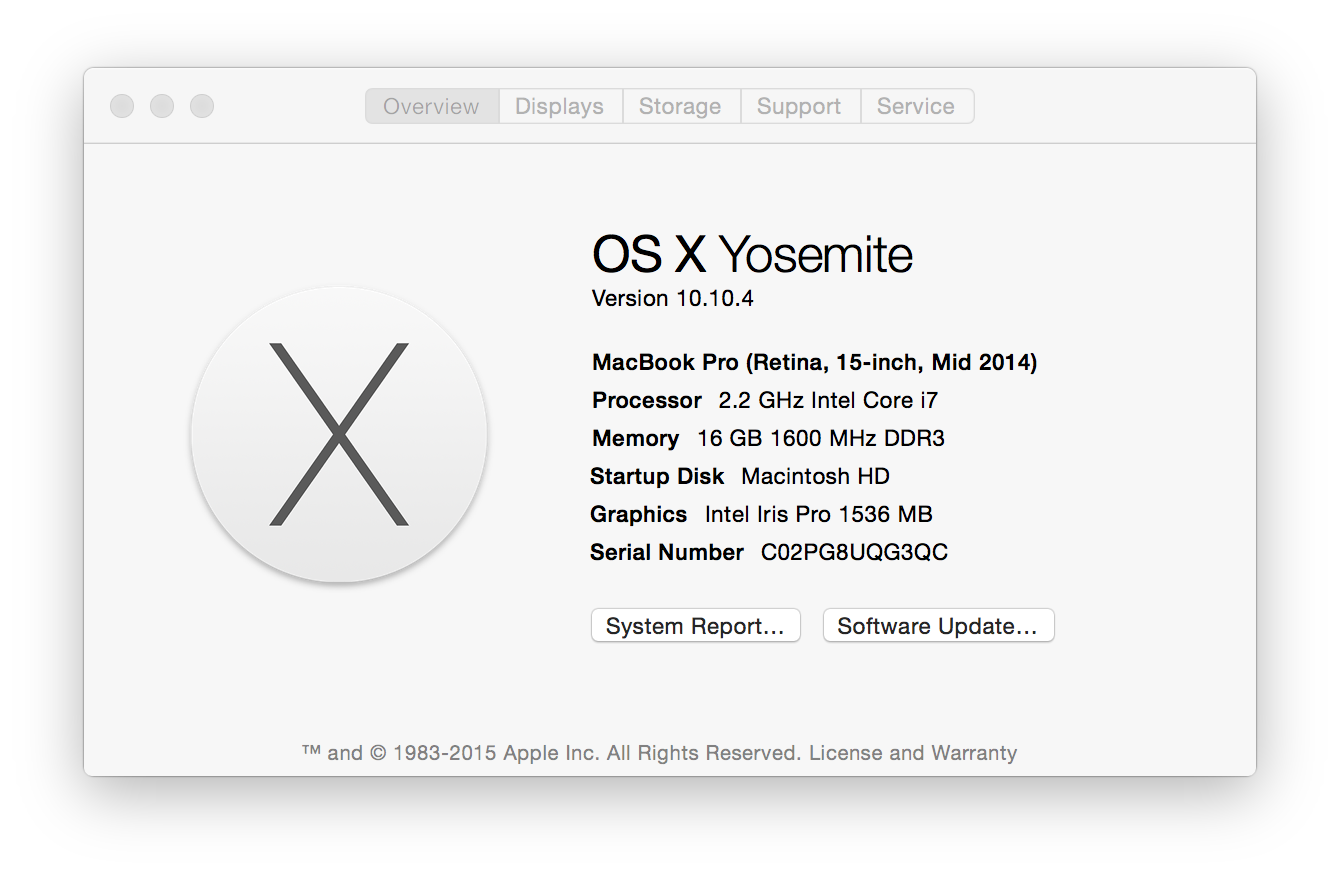Click the window zoom button
The height and width of the screenshot is (876, 1340).
[x=202, y=106]
